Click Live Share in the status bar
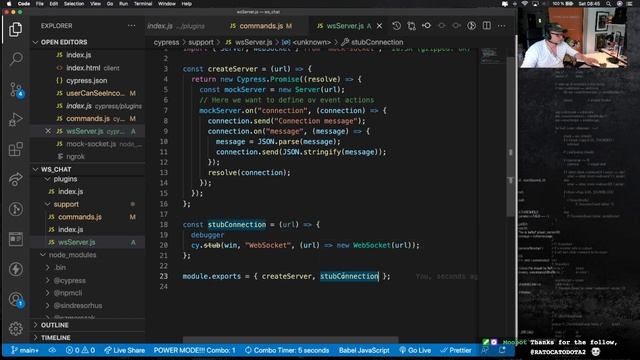The height and width of the screenshot is (360, 640). click(124, 350)
